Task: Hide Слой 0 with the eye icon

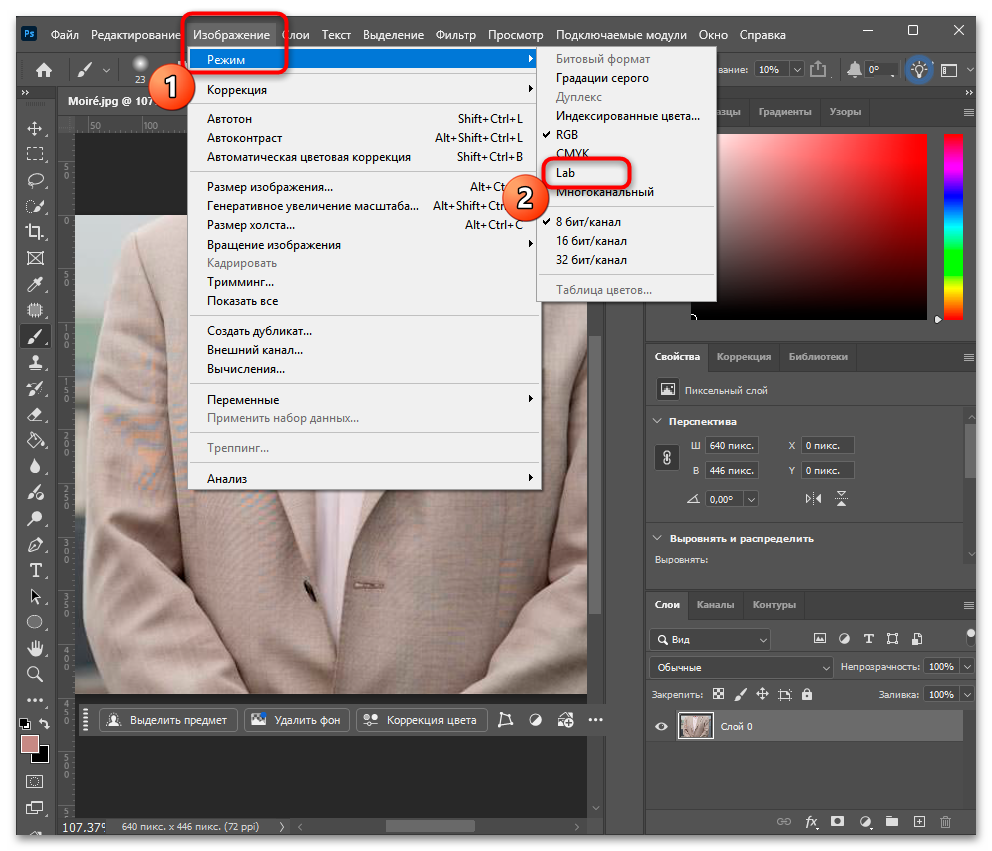Action: (661, 726)
